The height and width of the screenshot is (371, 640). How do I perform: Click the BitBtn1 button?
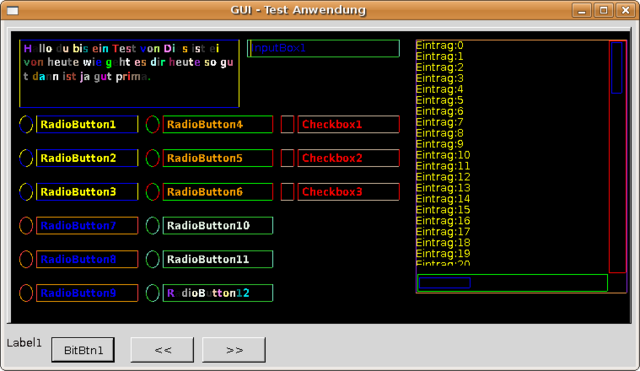coord(83,350)
